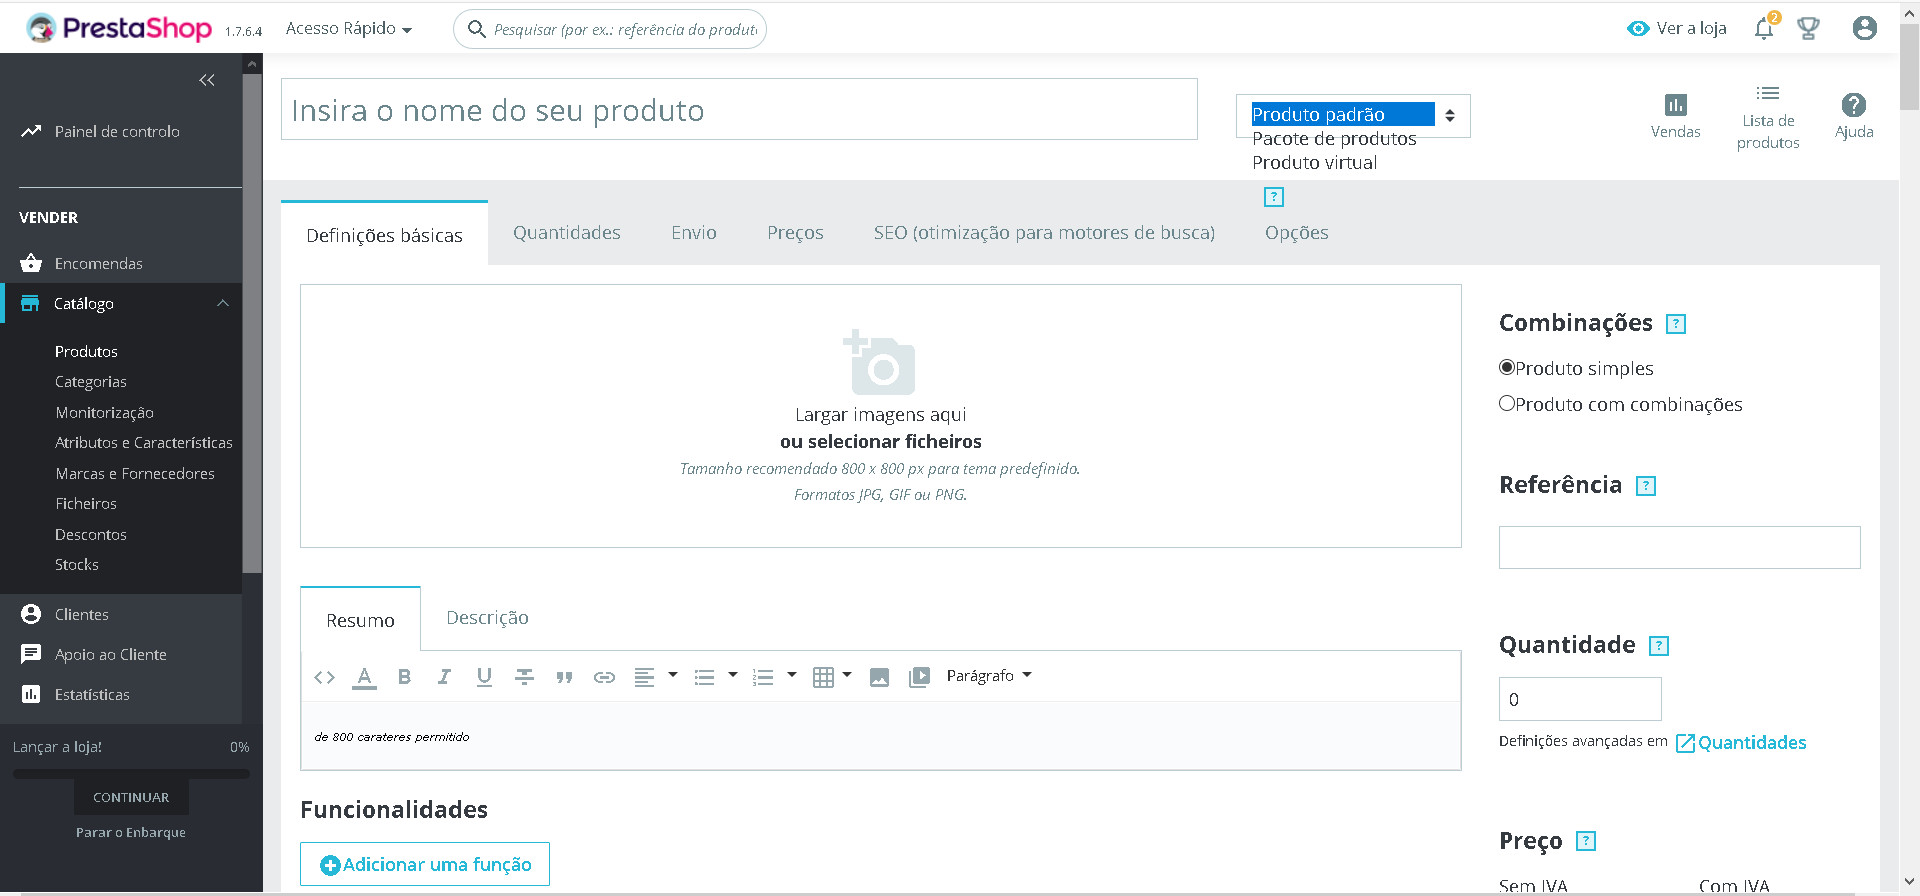Image resolution: width=1920 pixels, height=896 pixels.
Task: Click ou selecionar ficheiros link
Action: pyautogui.click(x=881, y=442)
